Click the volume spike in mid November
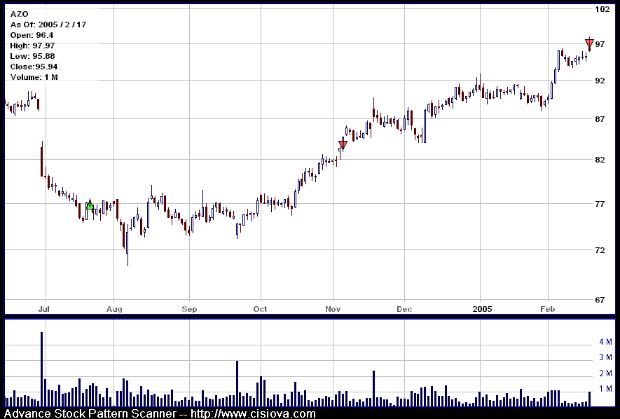 coord(374,389)
